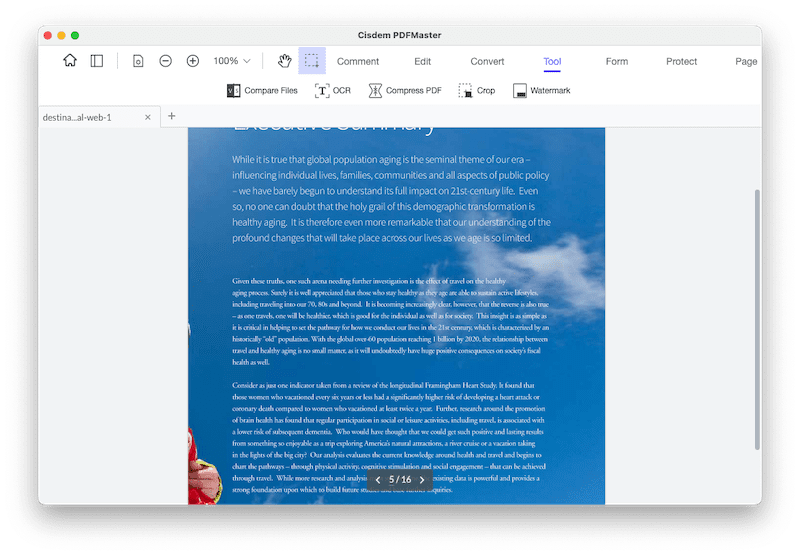Click the vertical scrollbar thumb
Viewport: 800px width, 555px height.
(x=757, y=319)
